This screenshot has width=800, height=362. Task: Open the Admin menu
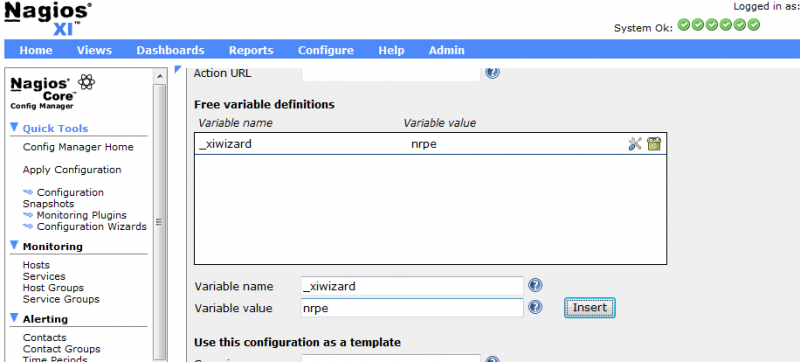point(446,50)
